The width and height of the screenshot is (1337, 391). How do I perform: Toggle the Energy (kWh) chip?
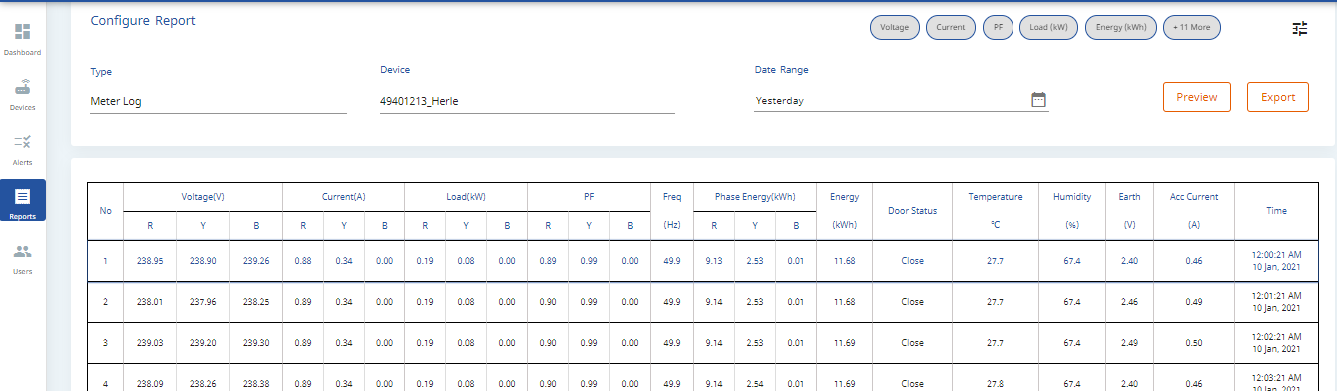coord(1121,27)
